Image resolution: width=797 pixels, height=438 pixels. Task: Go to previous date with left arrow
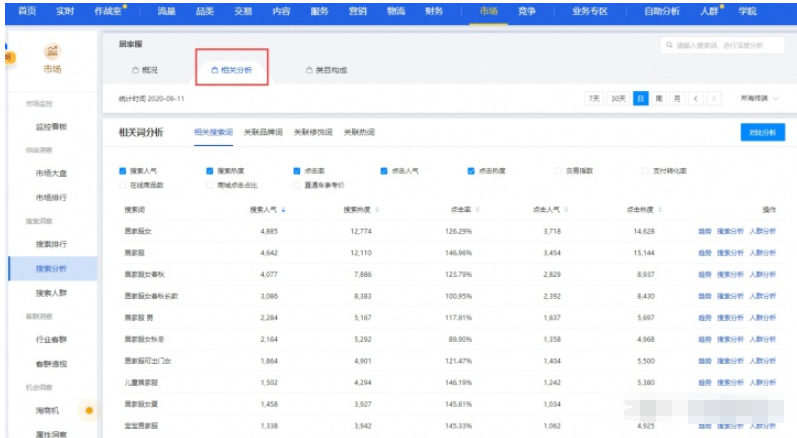(695, 99)
